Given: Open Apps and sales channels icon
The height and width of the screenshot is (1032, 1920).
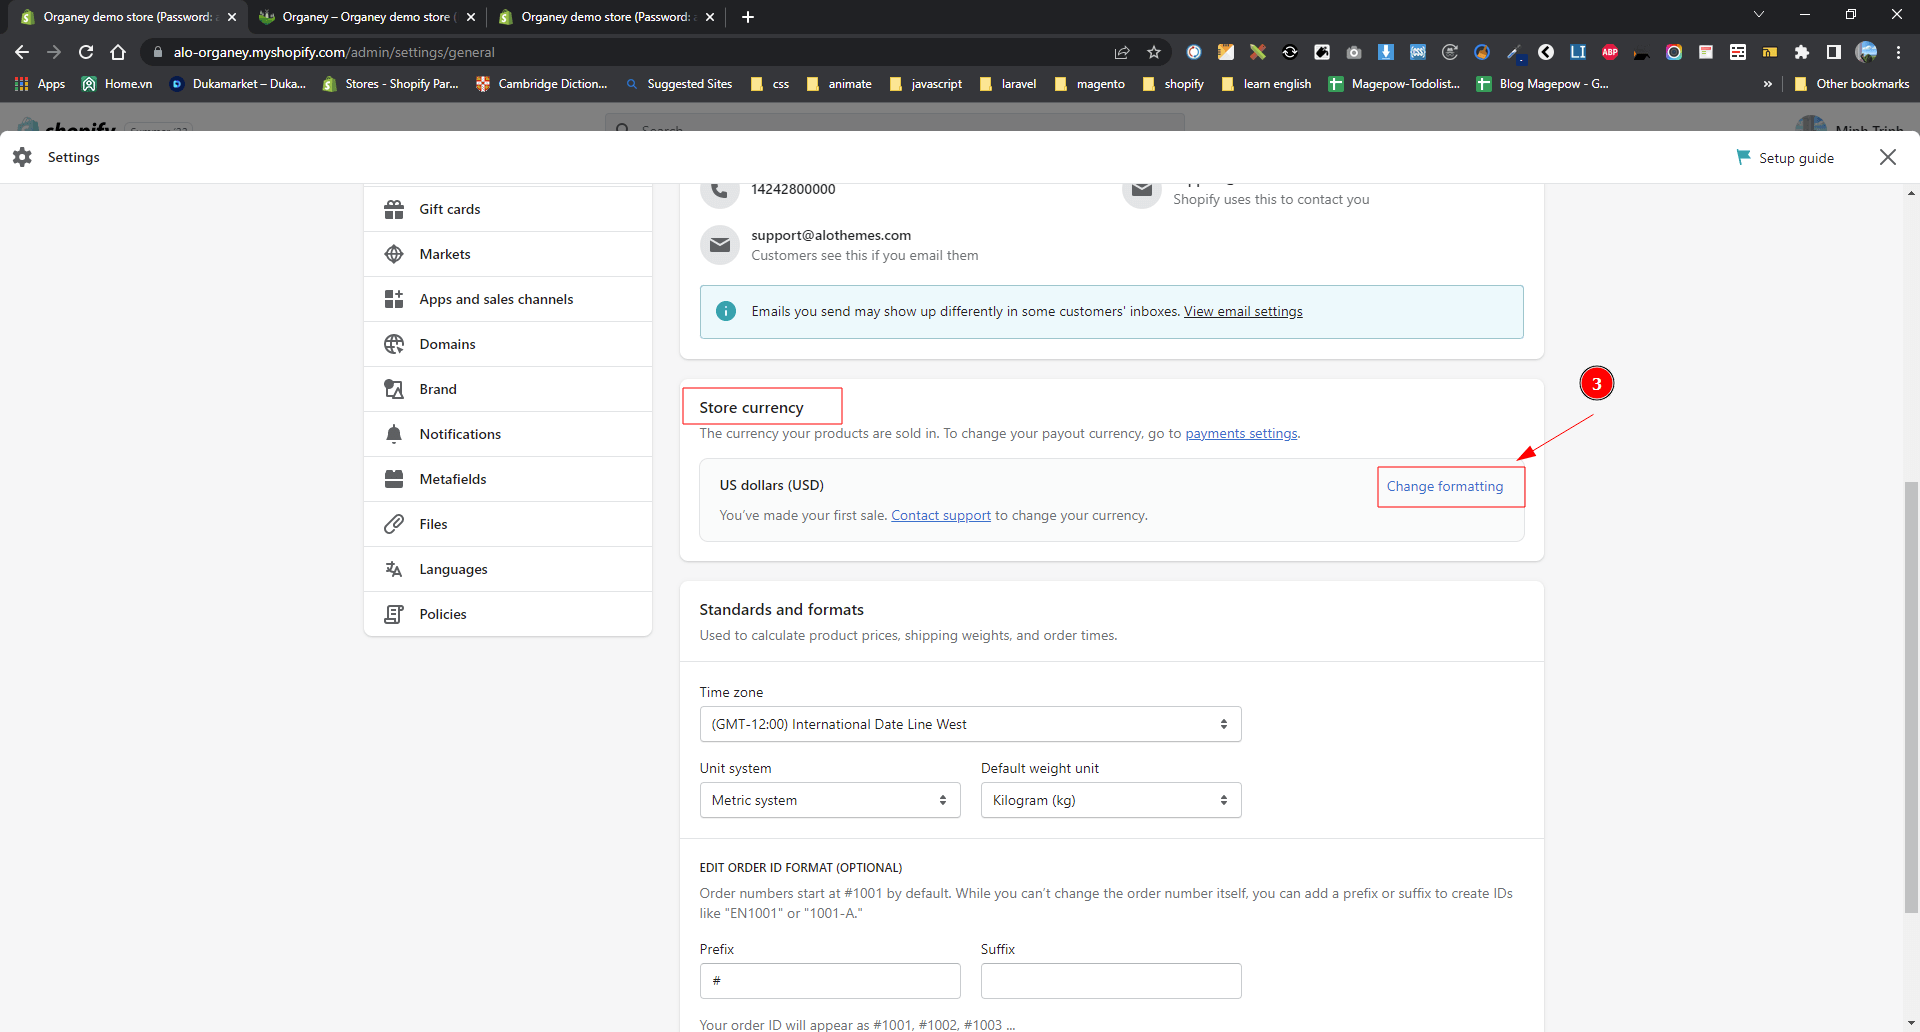Looking at the screenshot, I should [x=394, y=299].
